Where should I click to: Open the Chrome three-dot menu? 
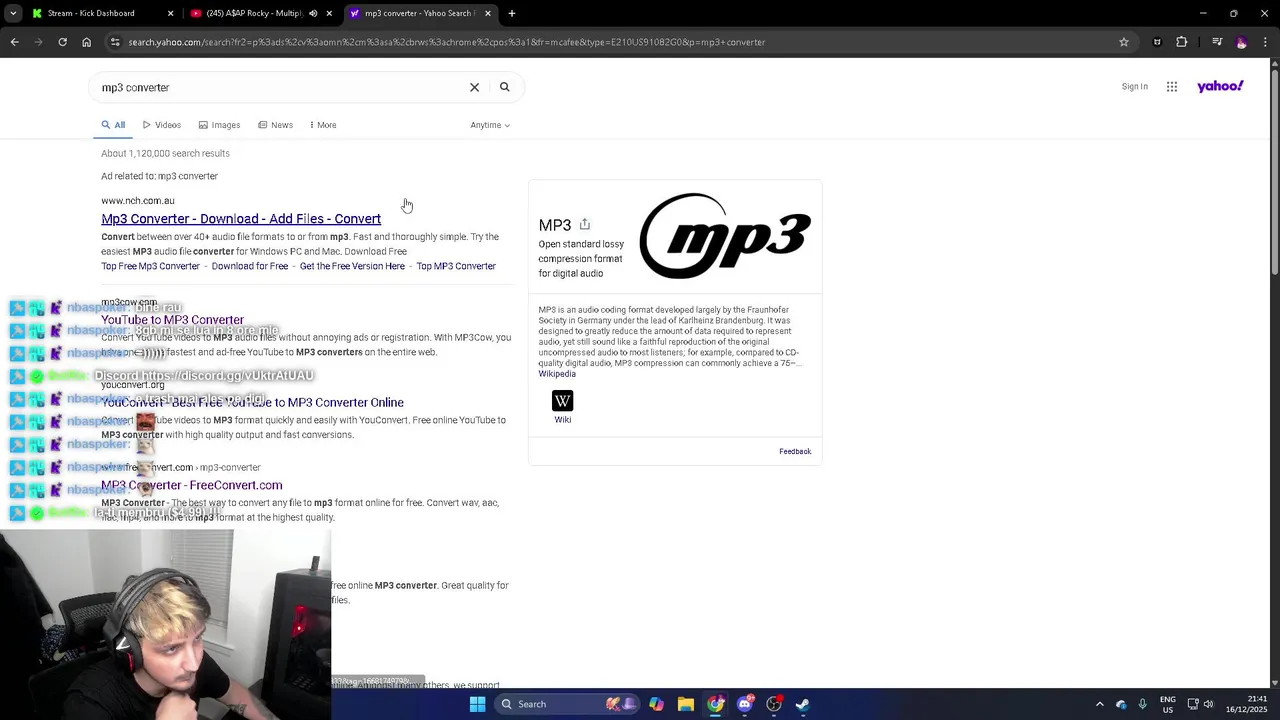[1264, 42]
